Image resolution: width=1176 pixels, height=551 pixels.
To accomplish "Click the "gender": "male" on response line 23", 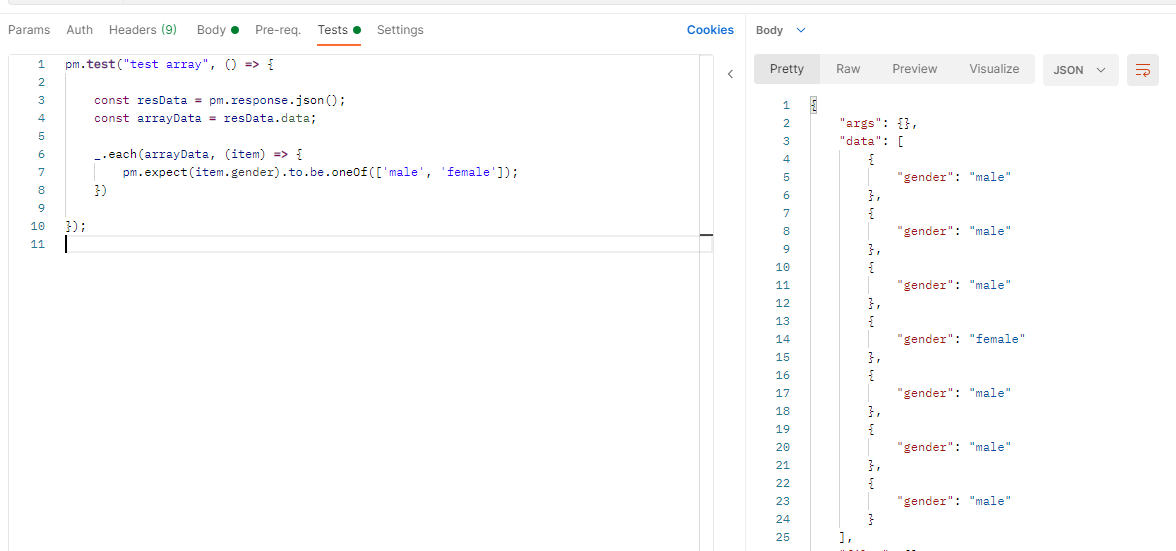I will click(955, 501).
